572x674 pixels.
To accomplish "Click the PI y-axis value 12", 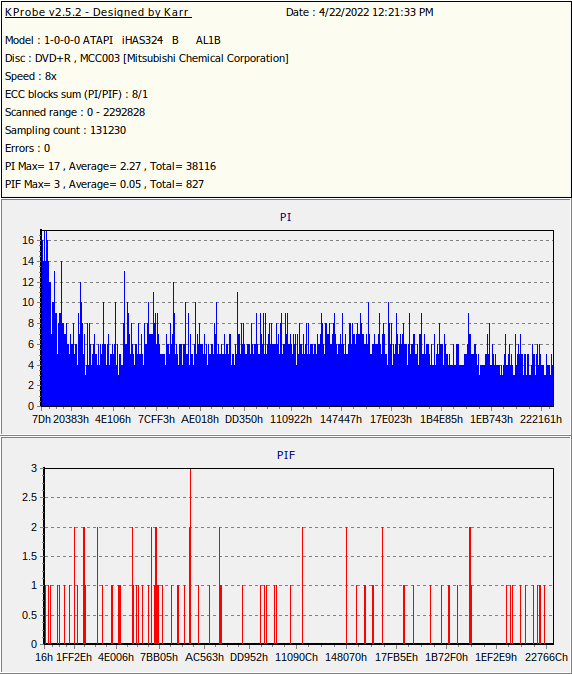I will [28, 282].
